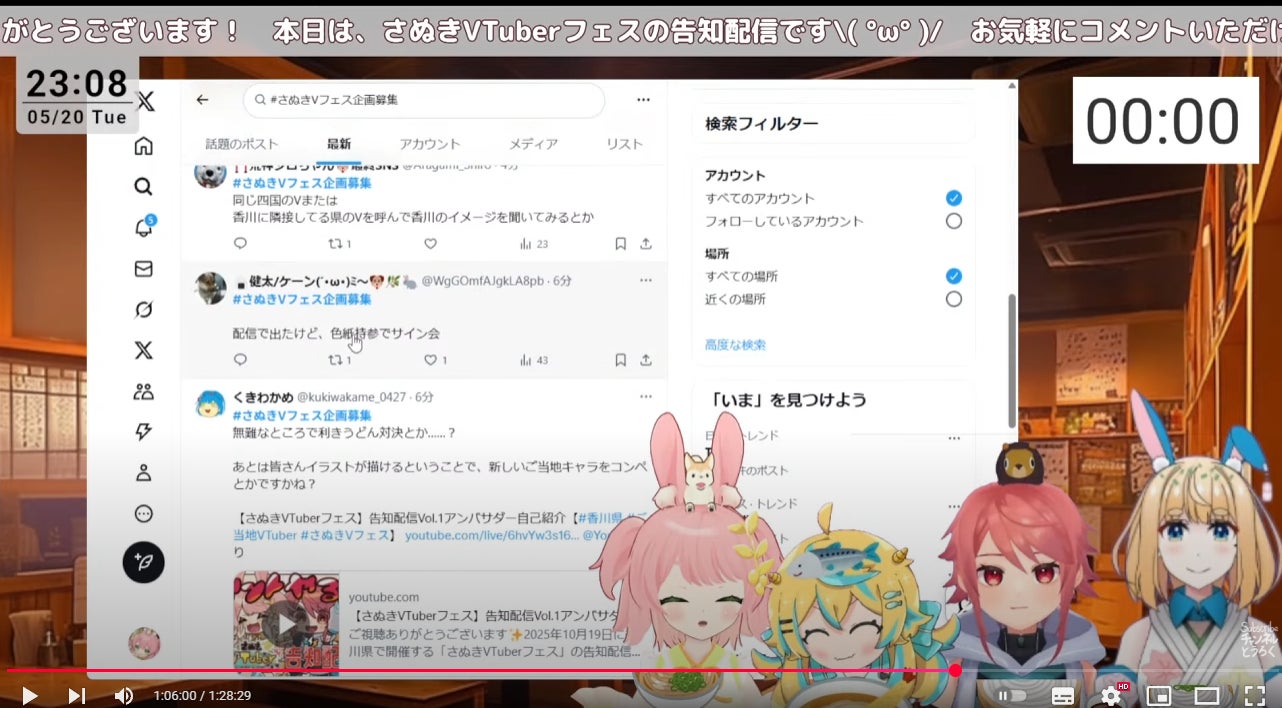Image resolution: width=1282 pixels, height=708 pixels.
Task: Click the 高度な検索 link
Action: click(735, 345)
